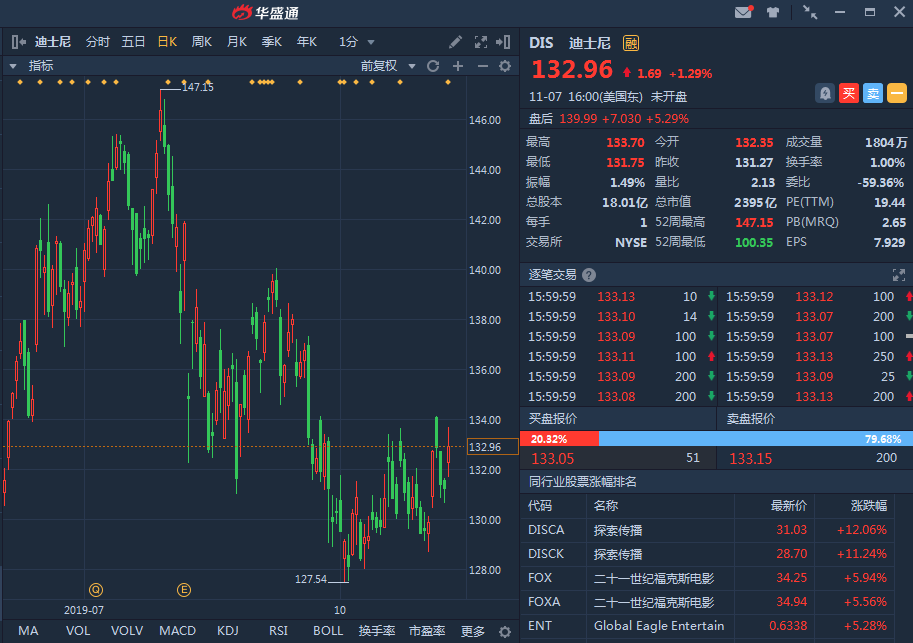Enable the RSI indicator
913x643 pixels.
[x=278, y=631]
